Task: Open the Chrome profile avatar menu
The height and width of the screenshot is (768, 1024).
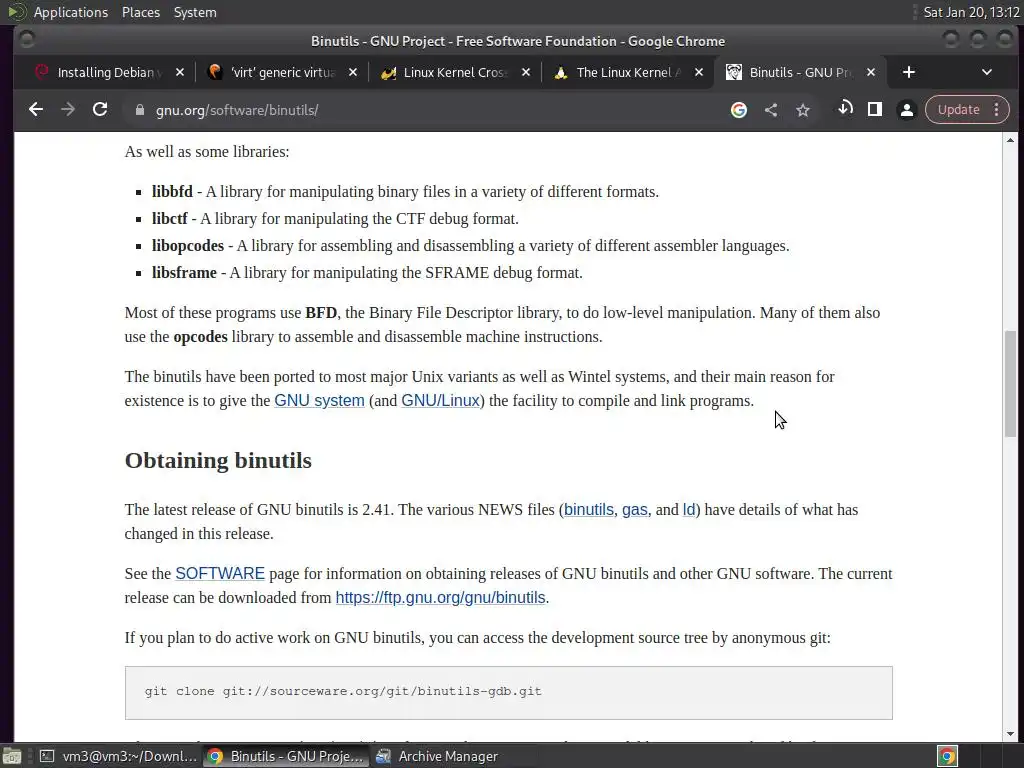Action: [x=906, y=110]
